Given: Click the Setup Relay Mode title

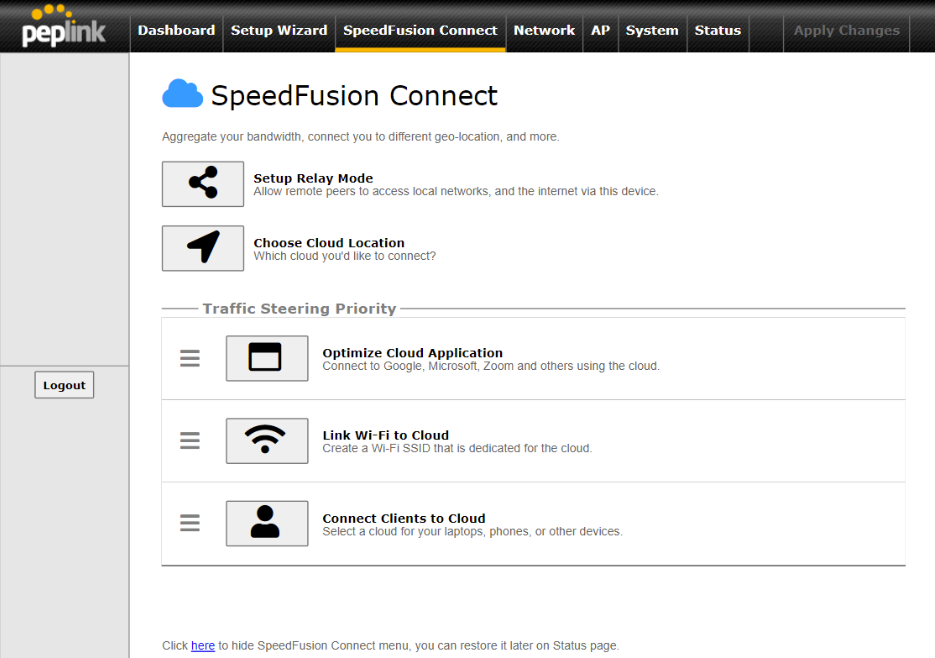Looking at the screenshot, I should (x=313, y=178).
